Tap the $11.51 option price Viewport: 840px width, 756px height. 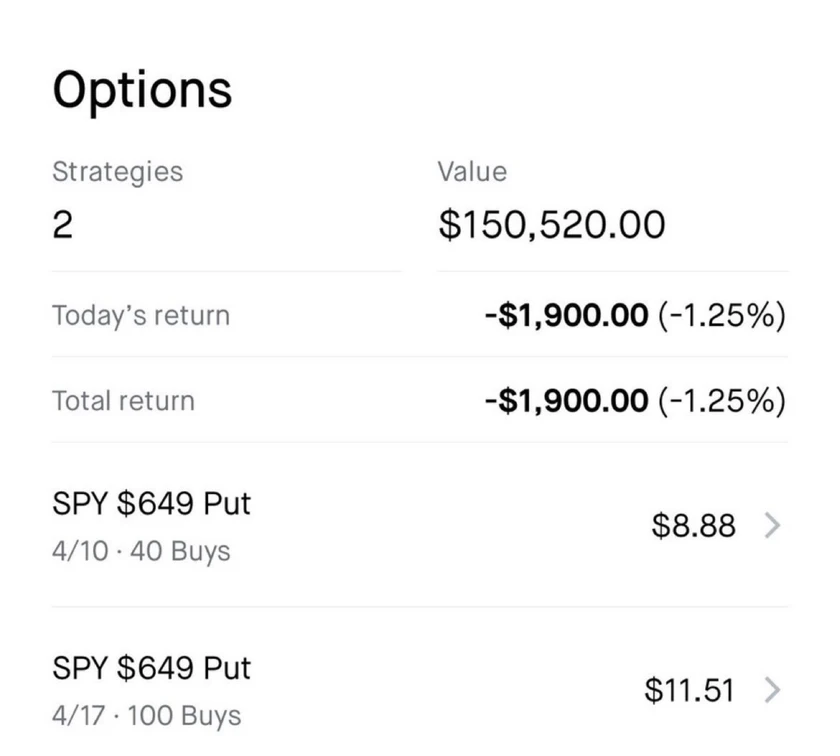(689, 690)
